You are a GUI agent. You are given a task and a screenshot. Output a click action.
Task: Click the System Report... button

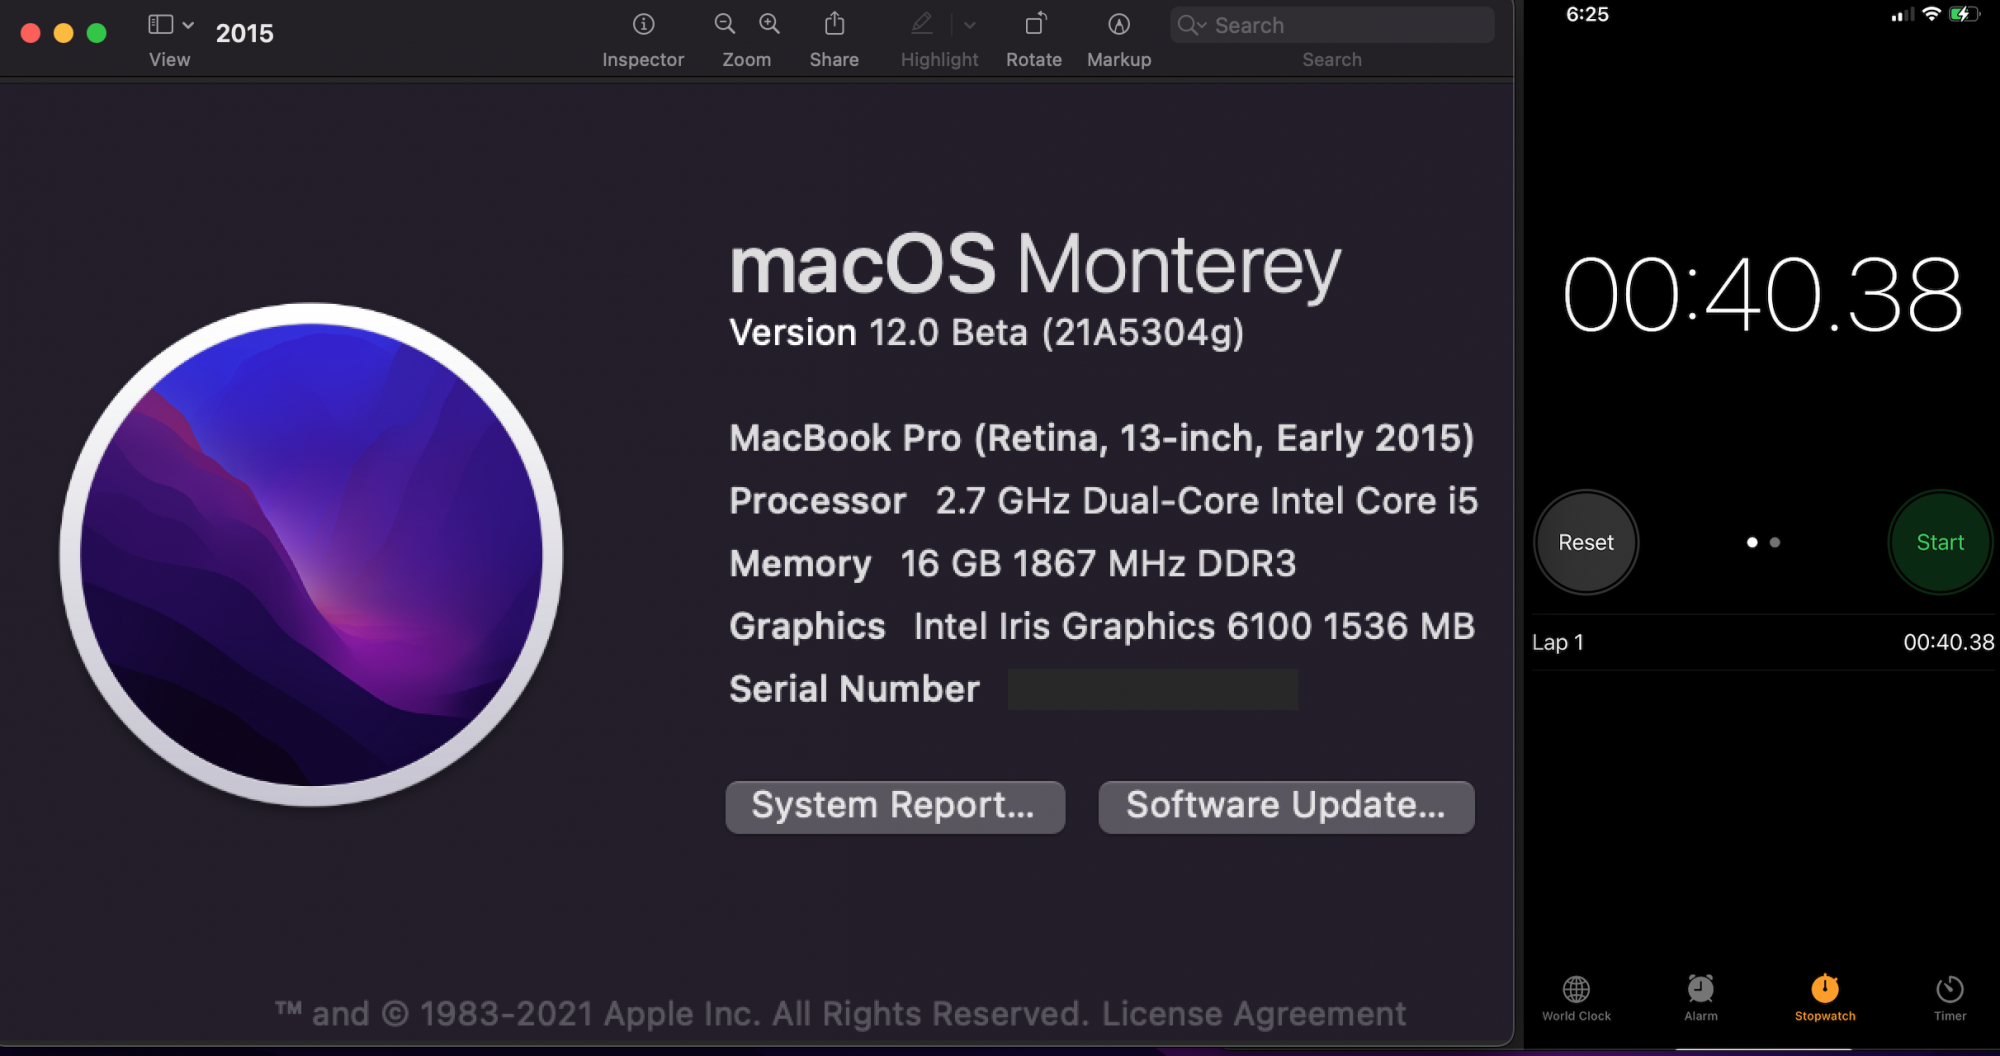pyautogui.click(x=895, y=806)
